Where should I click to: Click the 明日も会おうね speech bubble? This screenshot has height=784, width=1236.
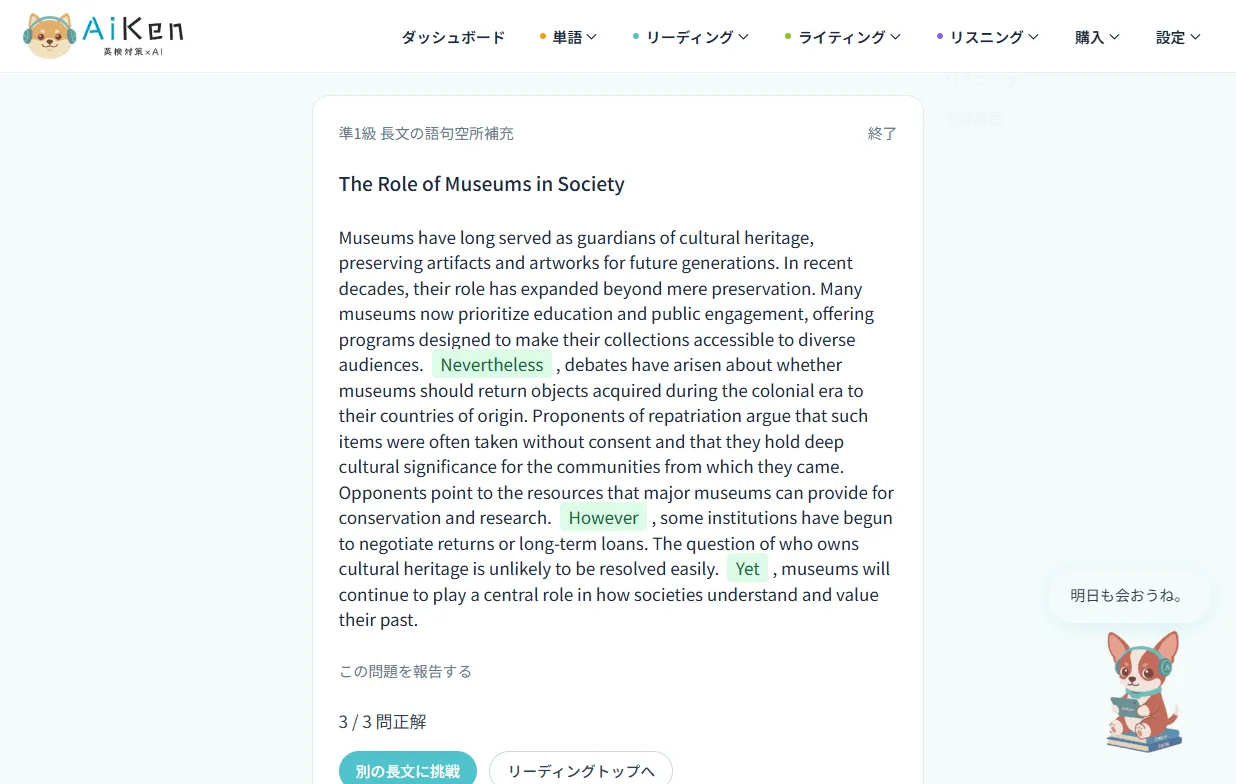(x=1129, y=596)
